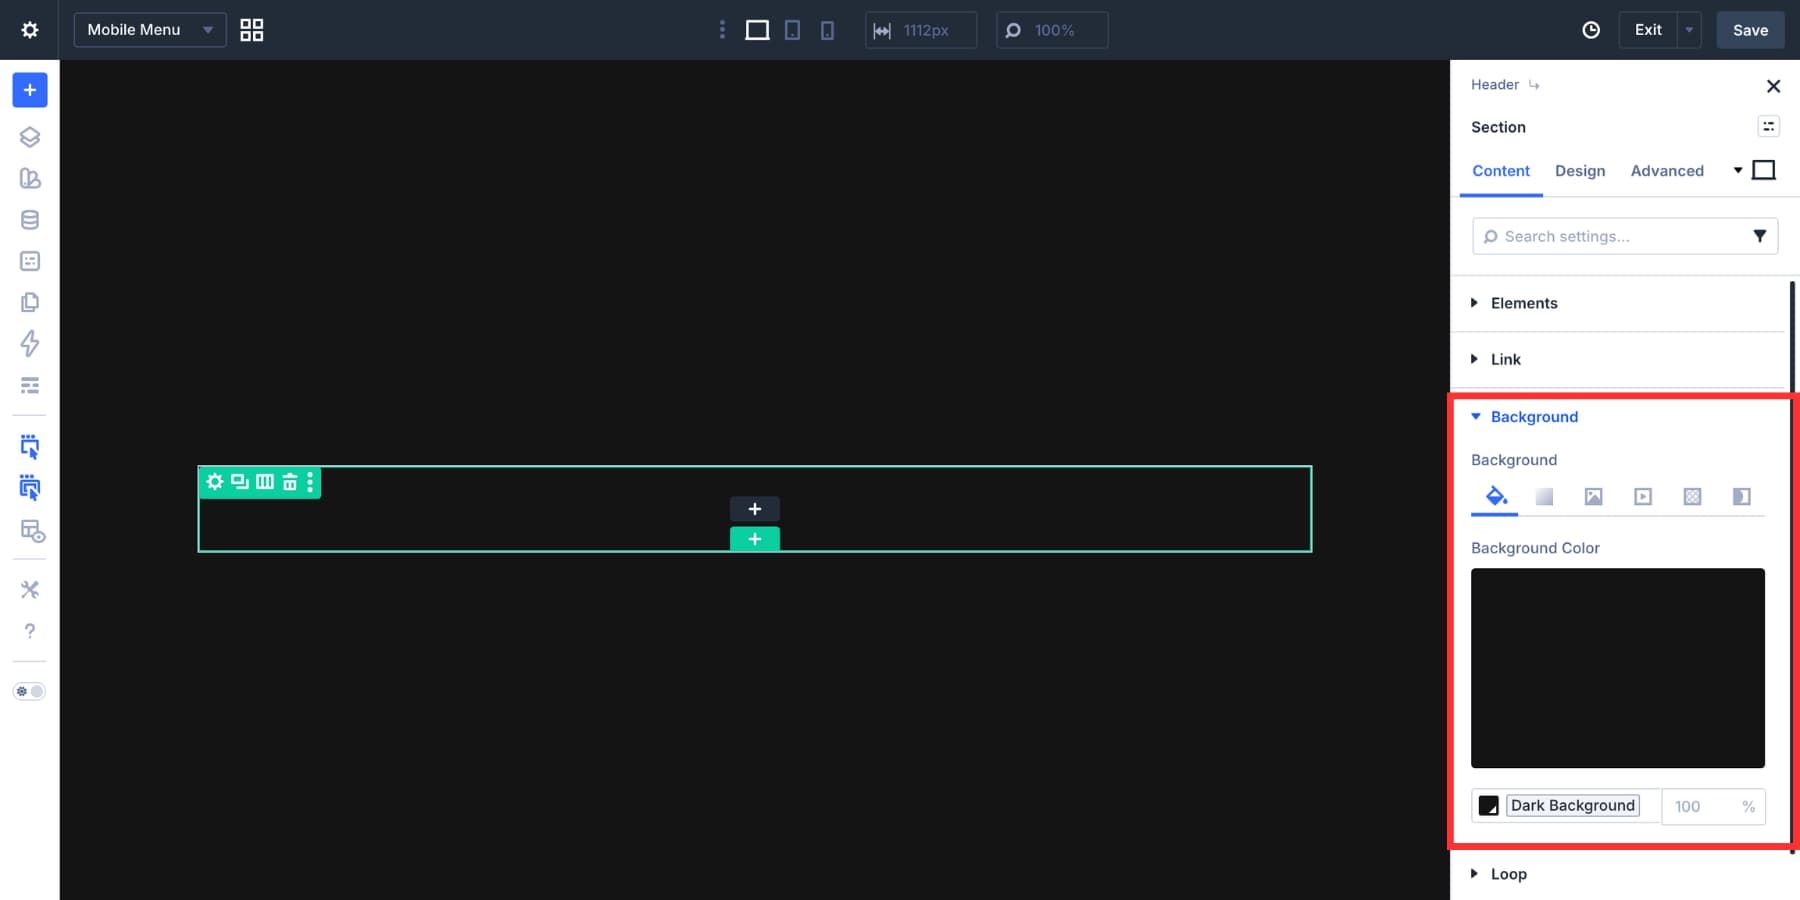The image size is (1800, 900).
Task: Select the background image tab
Action: tap(1593, 496)
